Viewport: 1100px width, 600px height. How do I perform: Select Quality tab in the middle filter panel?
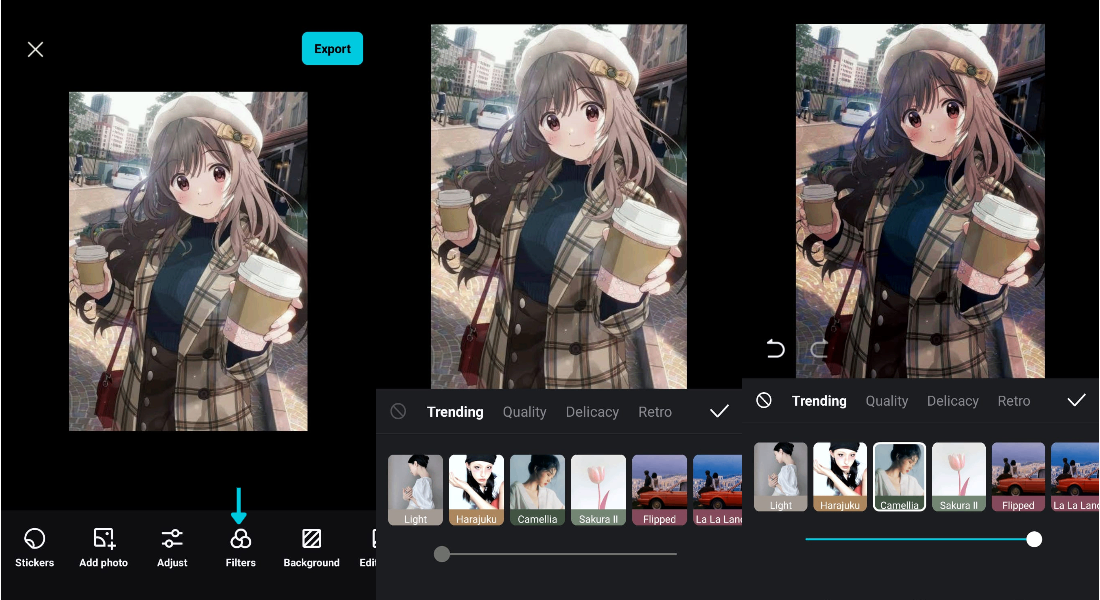pos(524,412)
